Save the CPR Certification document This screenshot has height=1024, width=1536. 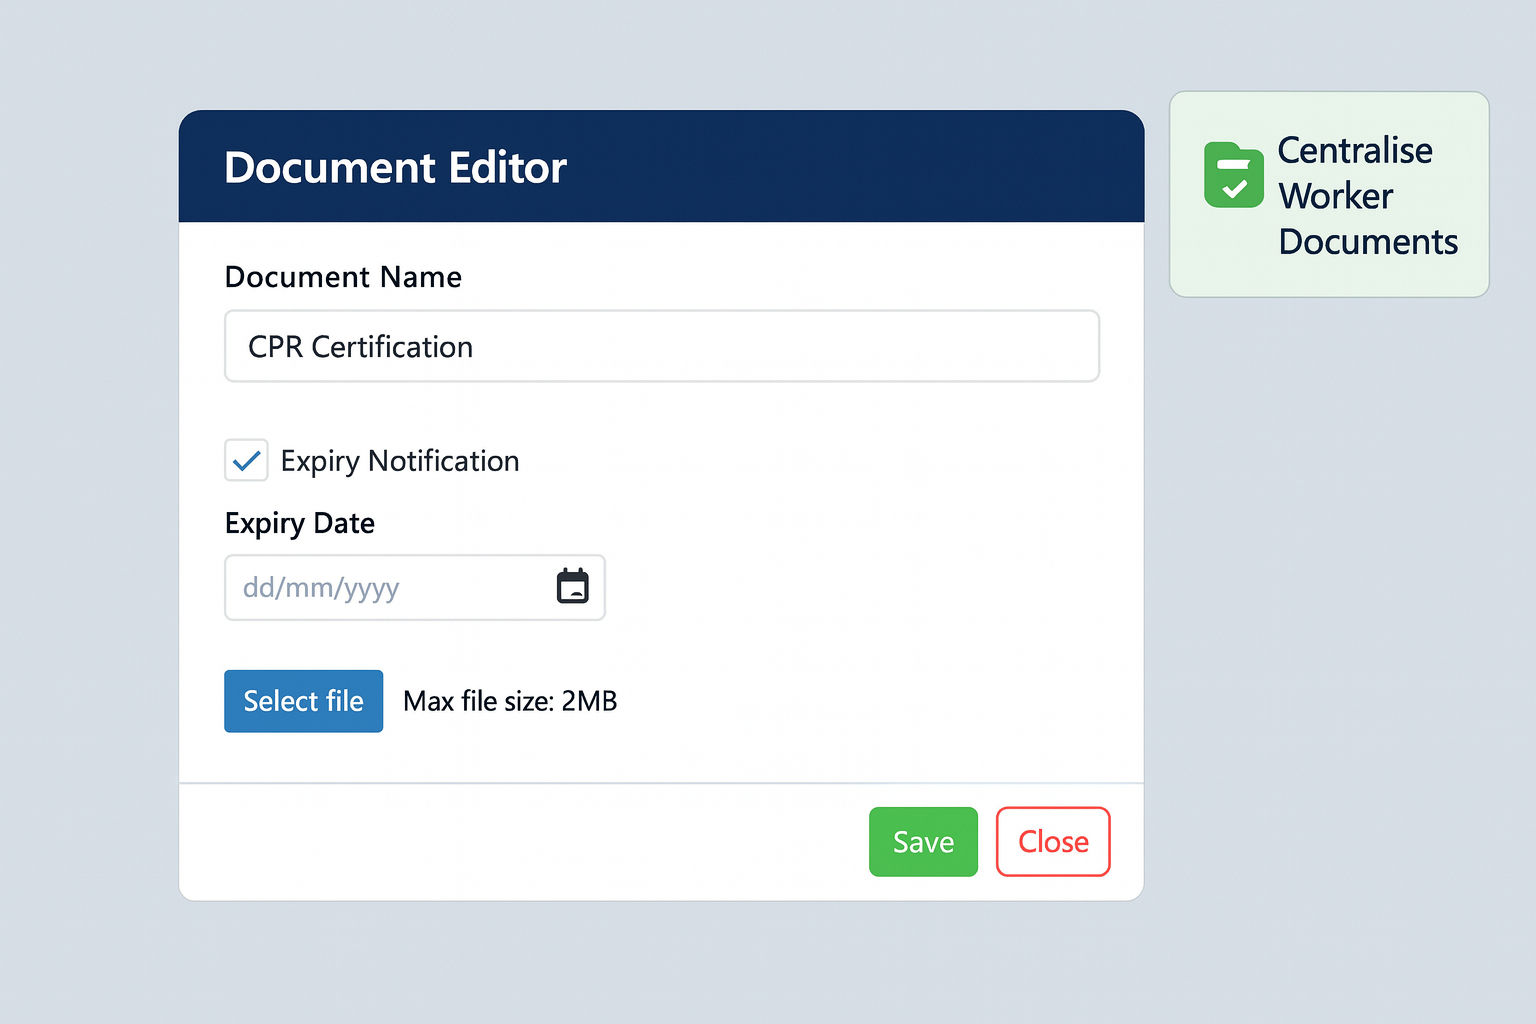point(922,841)
